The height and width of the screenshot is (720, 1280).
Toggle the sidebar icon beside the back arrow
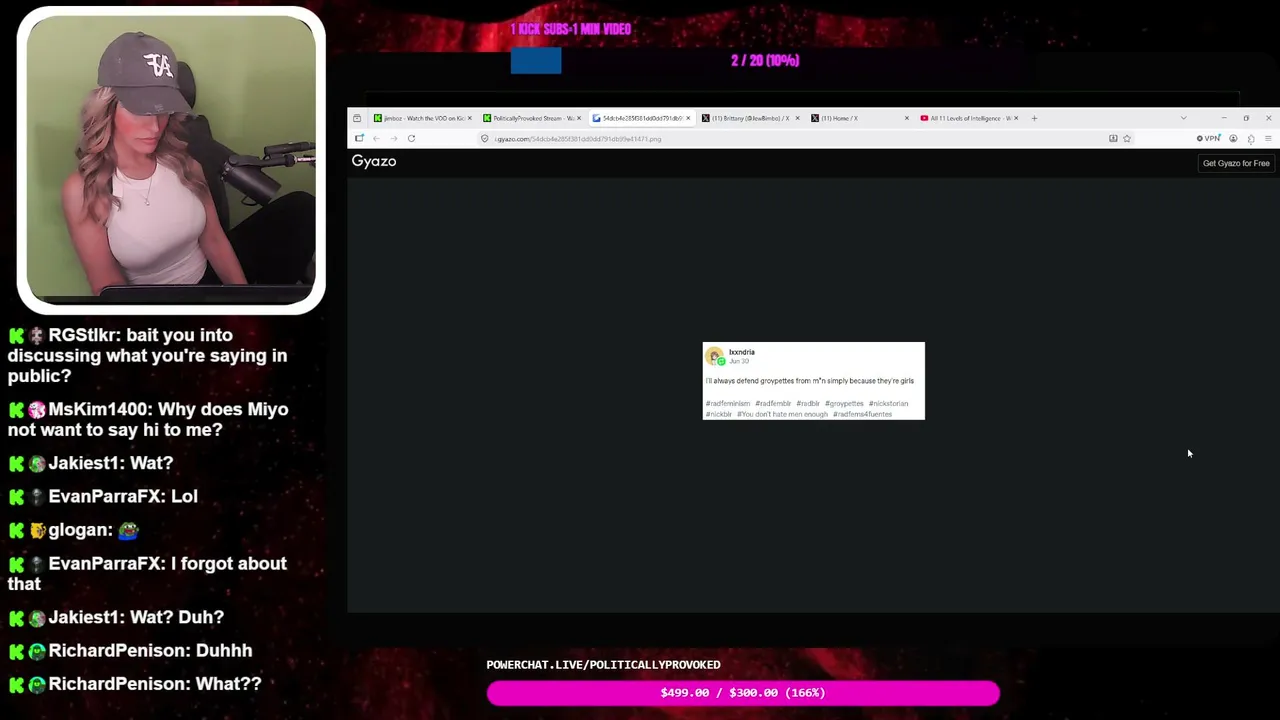(x=359, y=139)
